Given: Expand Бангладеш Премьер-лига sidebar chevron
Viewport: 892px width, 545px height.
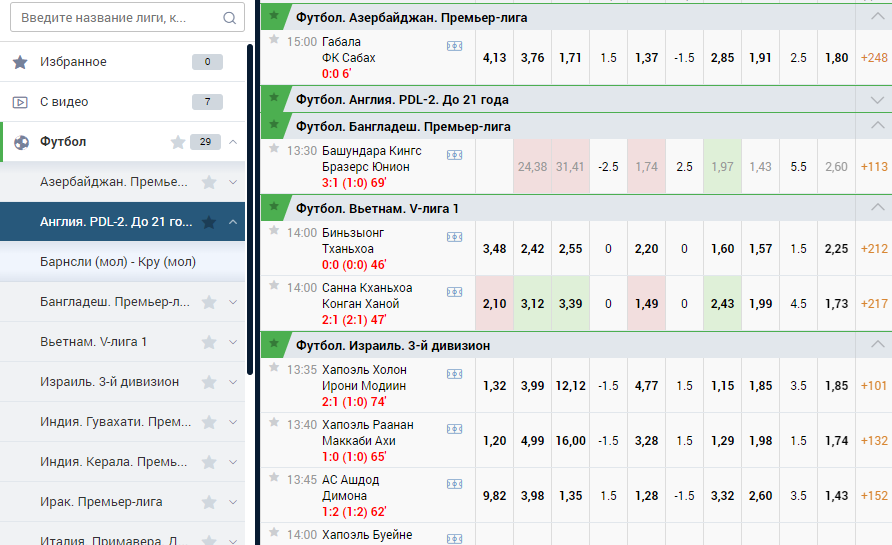Looking at the screenshot, I should tap(233, 302).
